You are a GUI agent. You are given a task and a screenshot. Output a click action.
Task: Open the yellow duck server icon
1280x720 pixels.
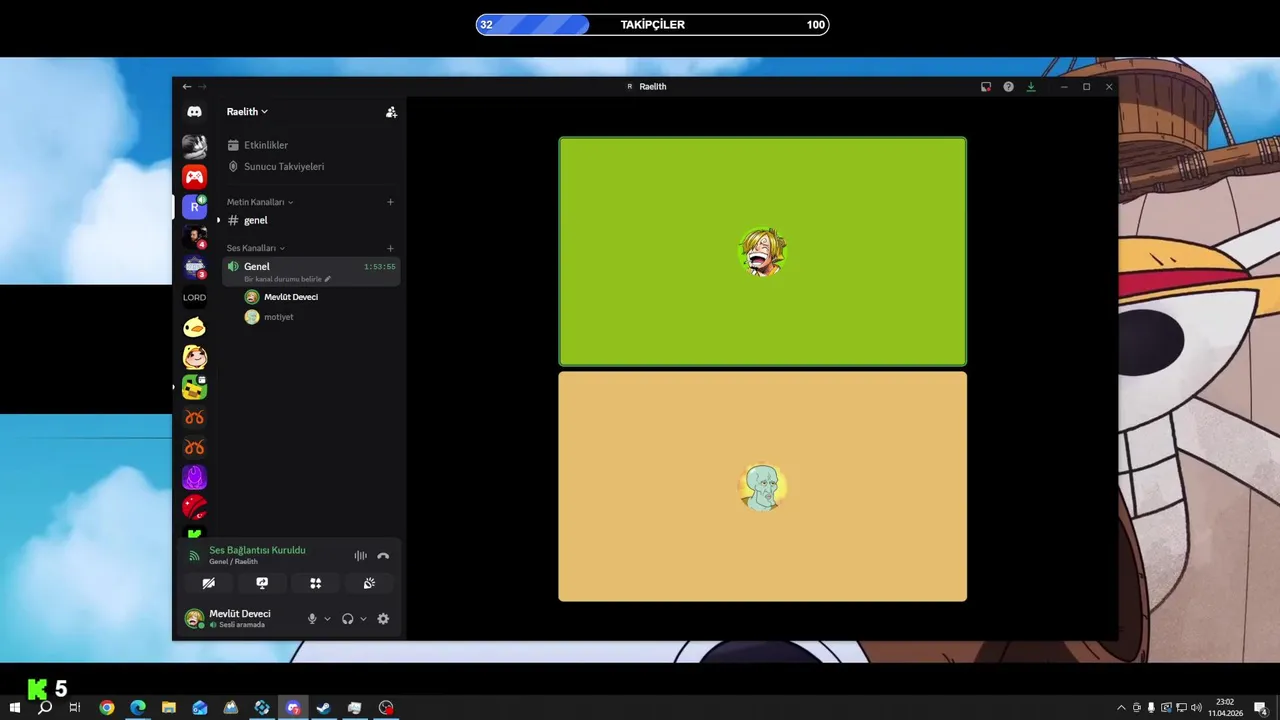click(194, 327)
